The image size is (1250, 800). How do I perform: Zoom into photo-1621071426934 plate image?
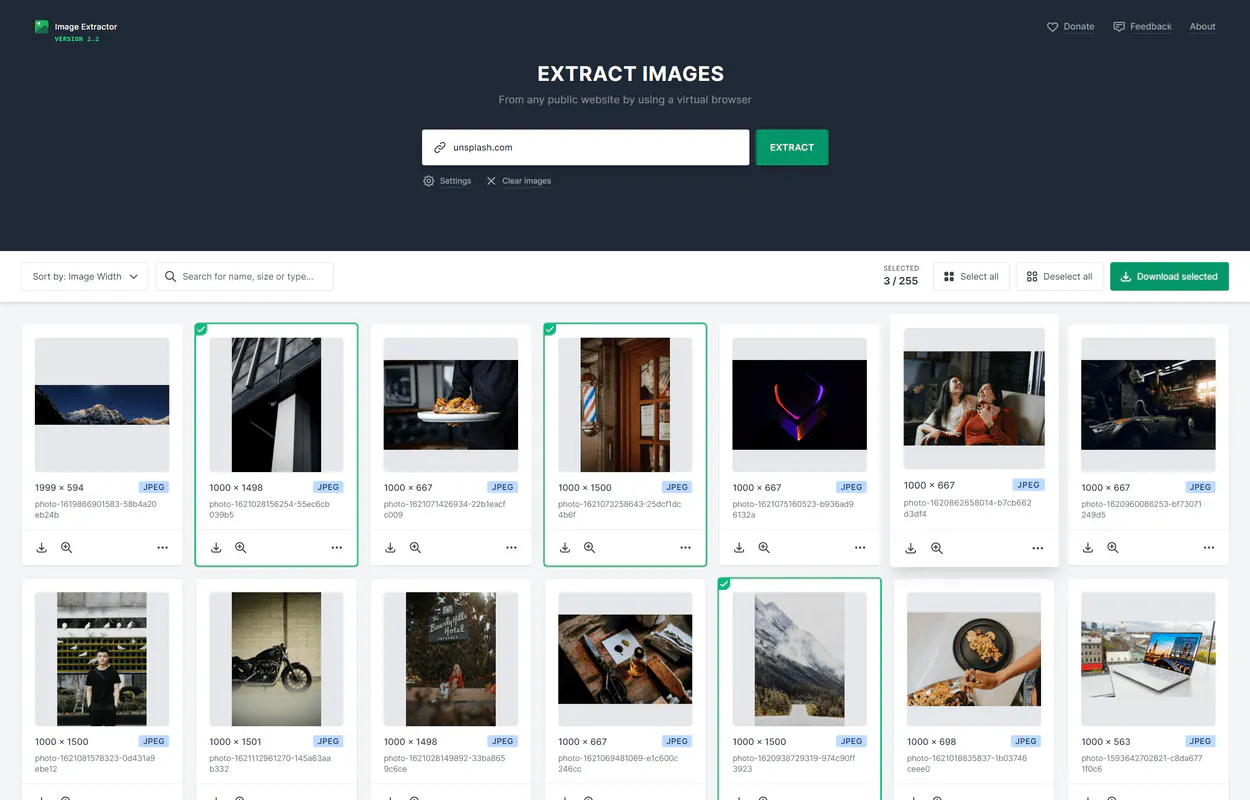415,548
